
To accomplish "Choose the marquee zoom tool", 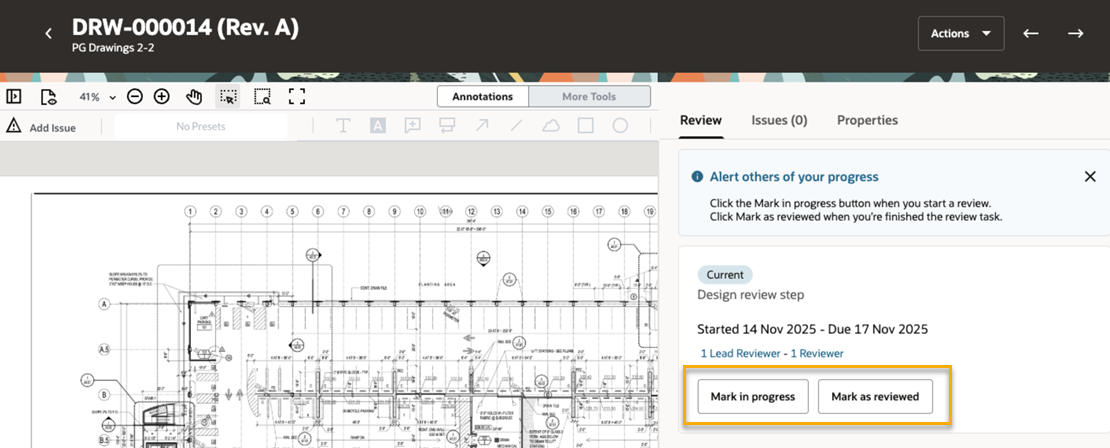I will (262, 97).
